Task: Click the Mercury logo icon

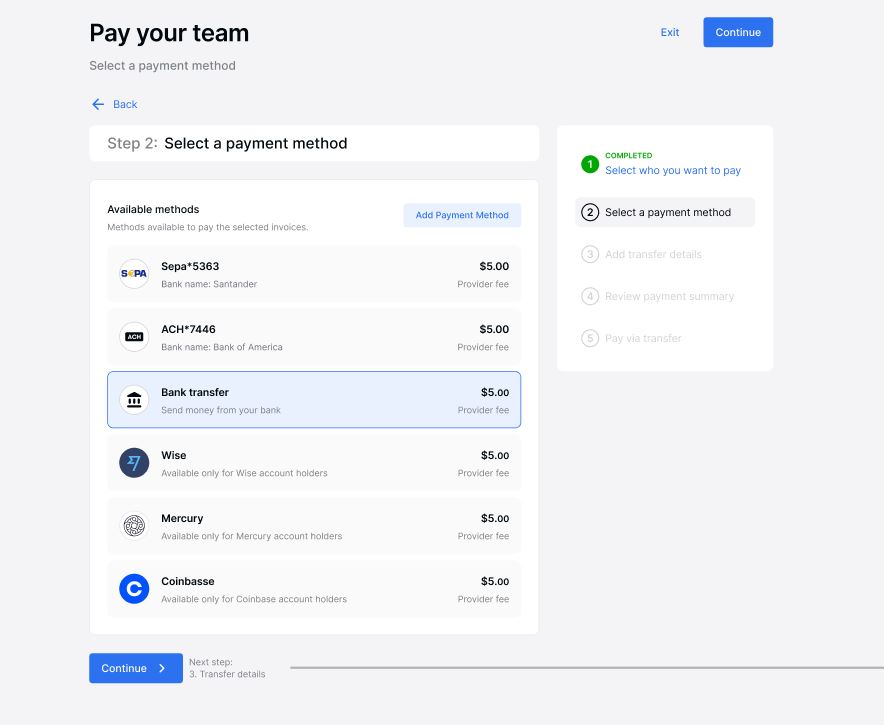Action: point(134,526)
